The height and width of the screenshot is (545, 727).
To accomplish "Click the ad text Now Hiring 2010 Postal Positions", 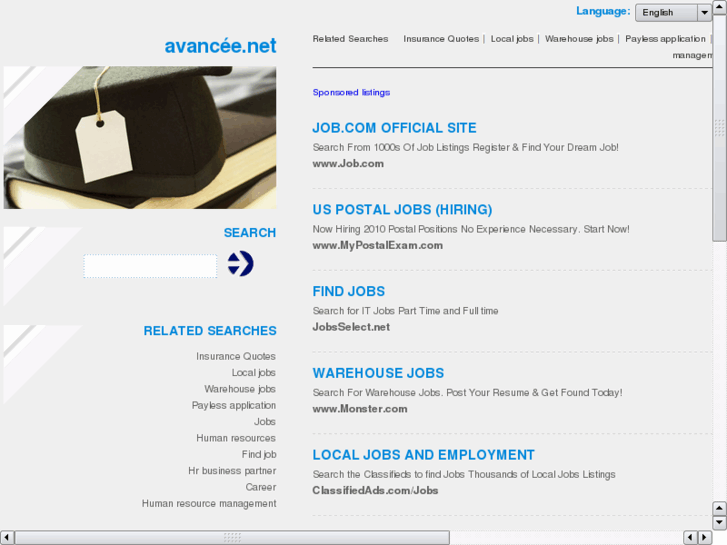I will tap(471, 229).
